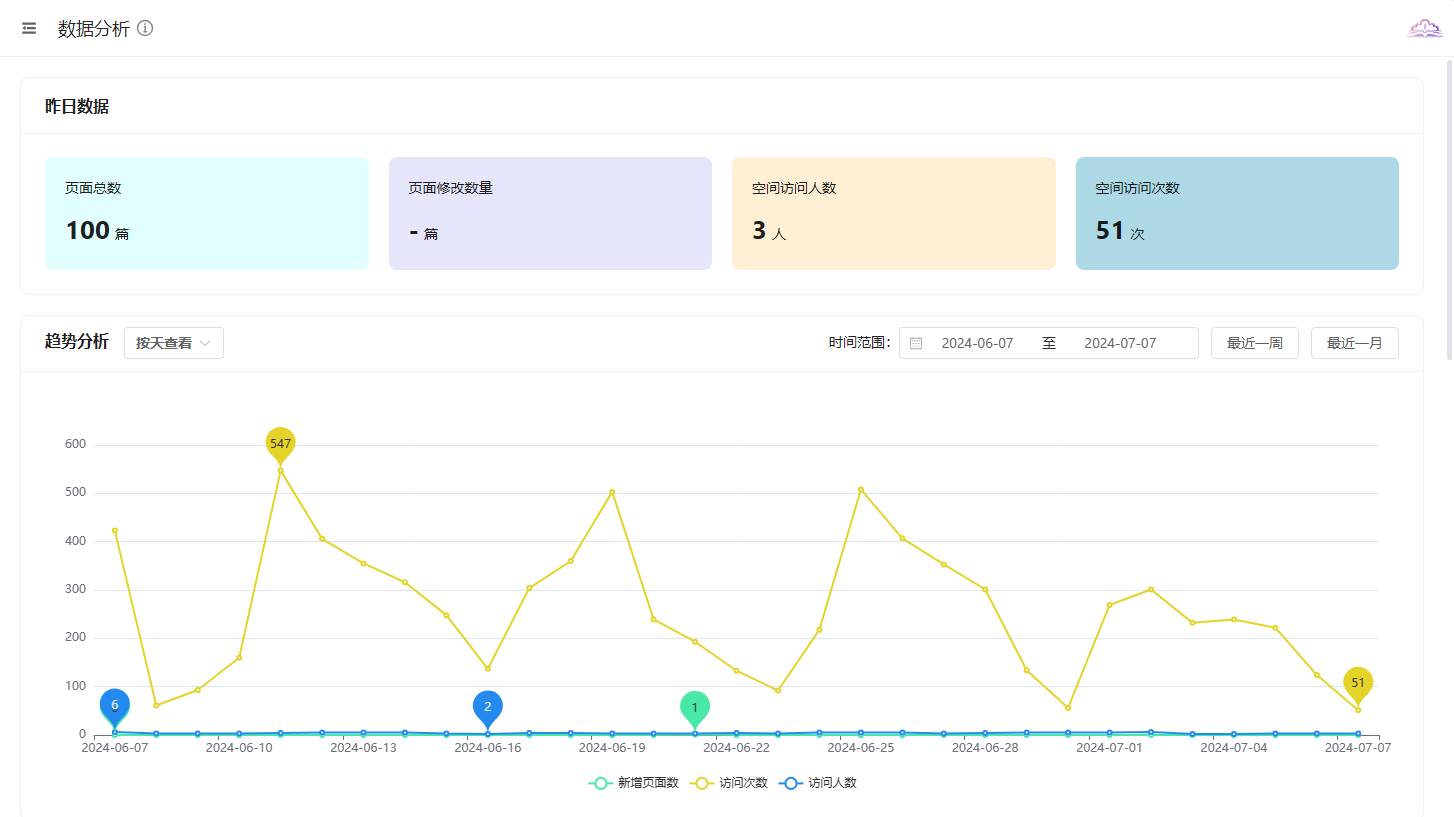
Task: Click the 600 y-axis label
Action: point(76,444)
